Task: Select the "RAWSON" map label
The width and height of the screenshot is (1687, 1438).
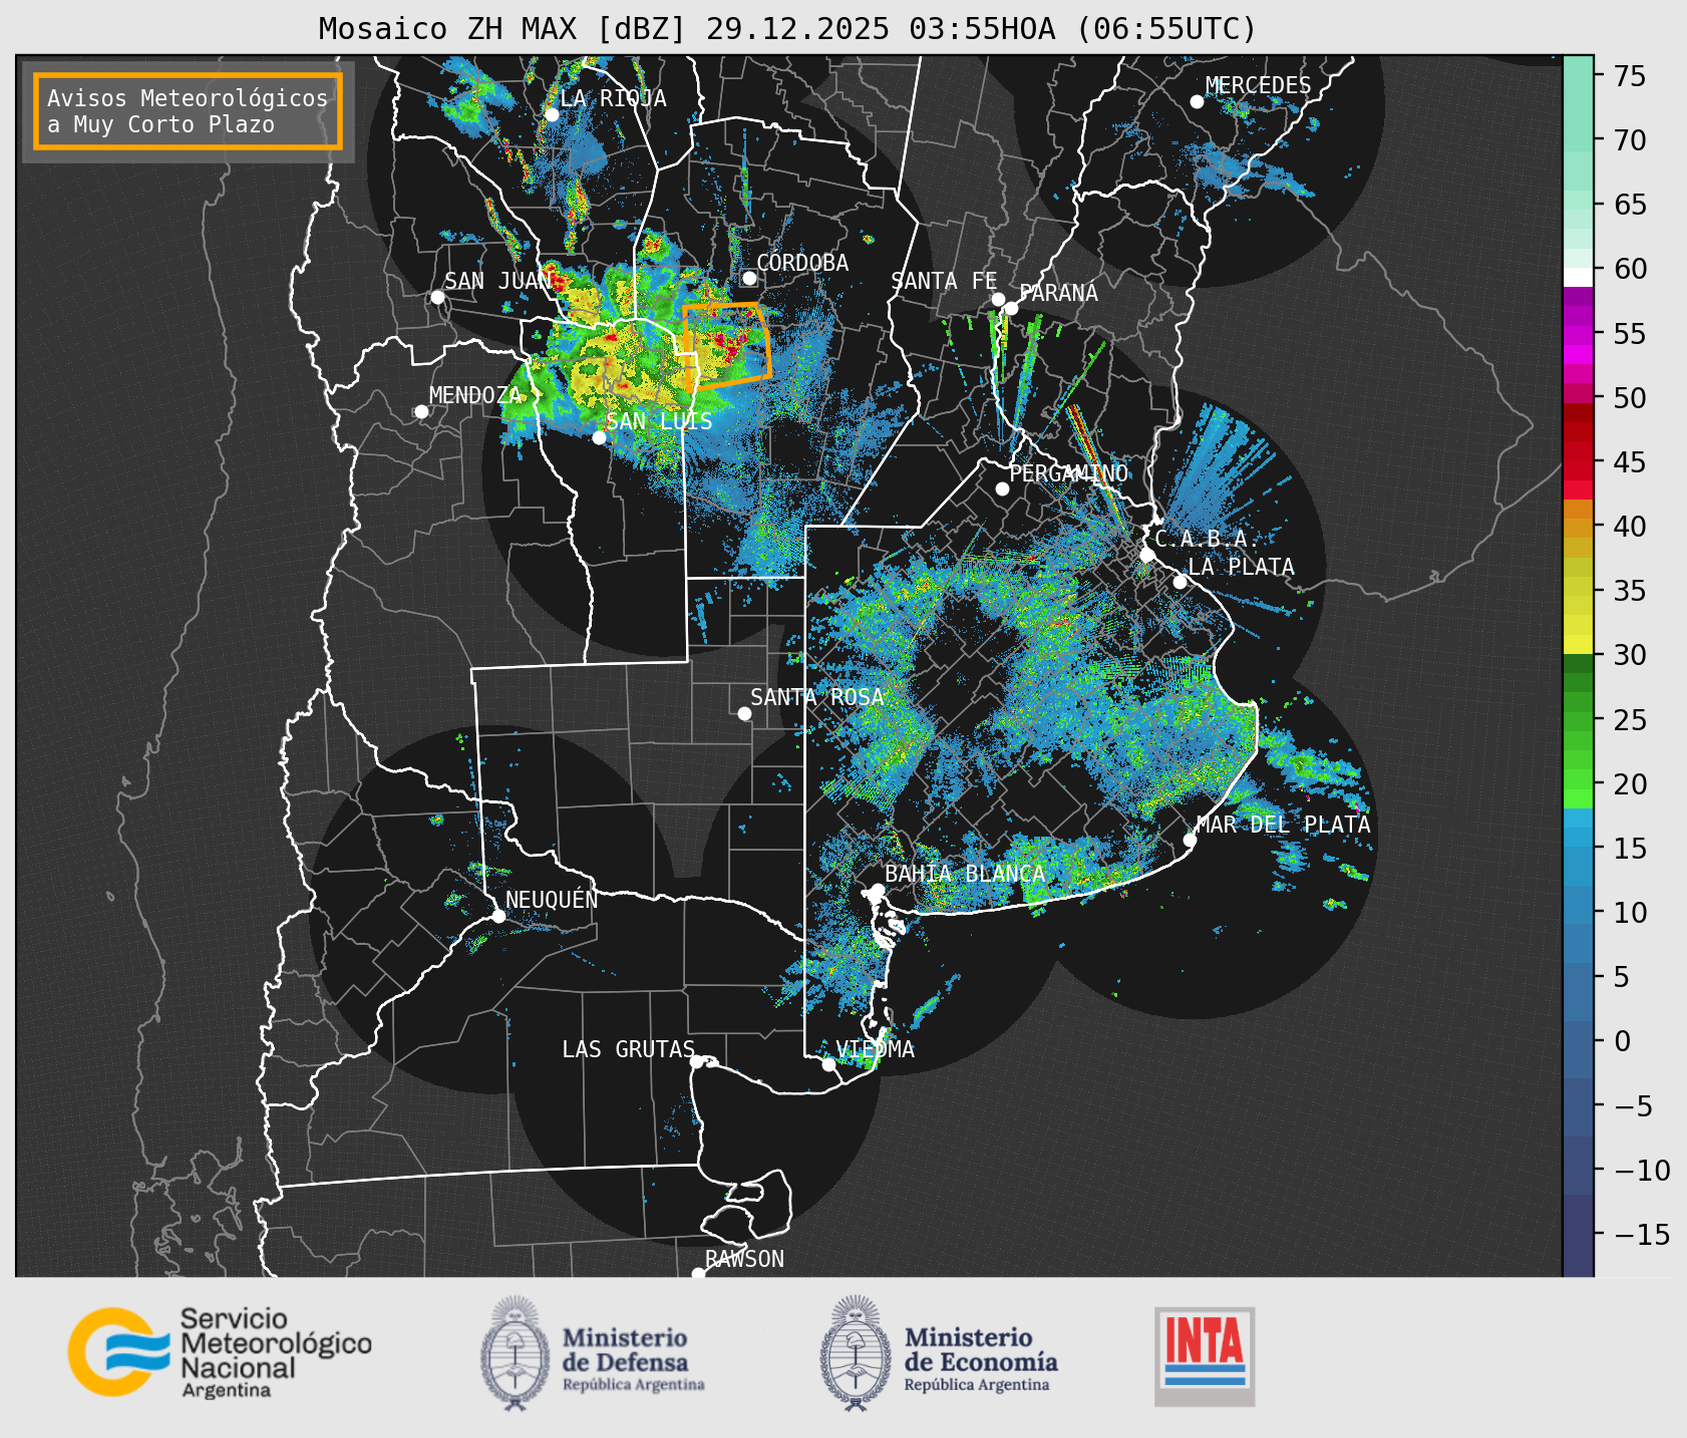Action: 744,1259
